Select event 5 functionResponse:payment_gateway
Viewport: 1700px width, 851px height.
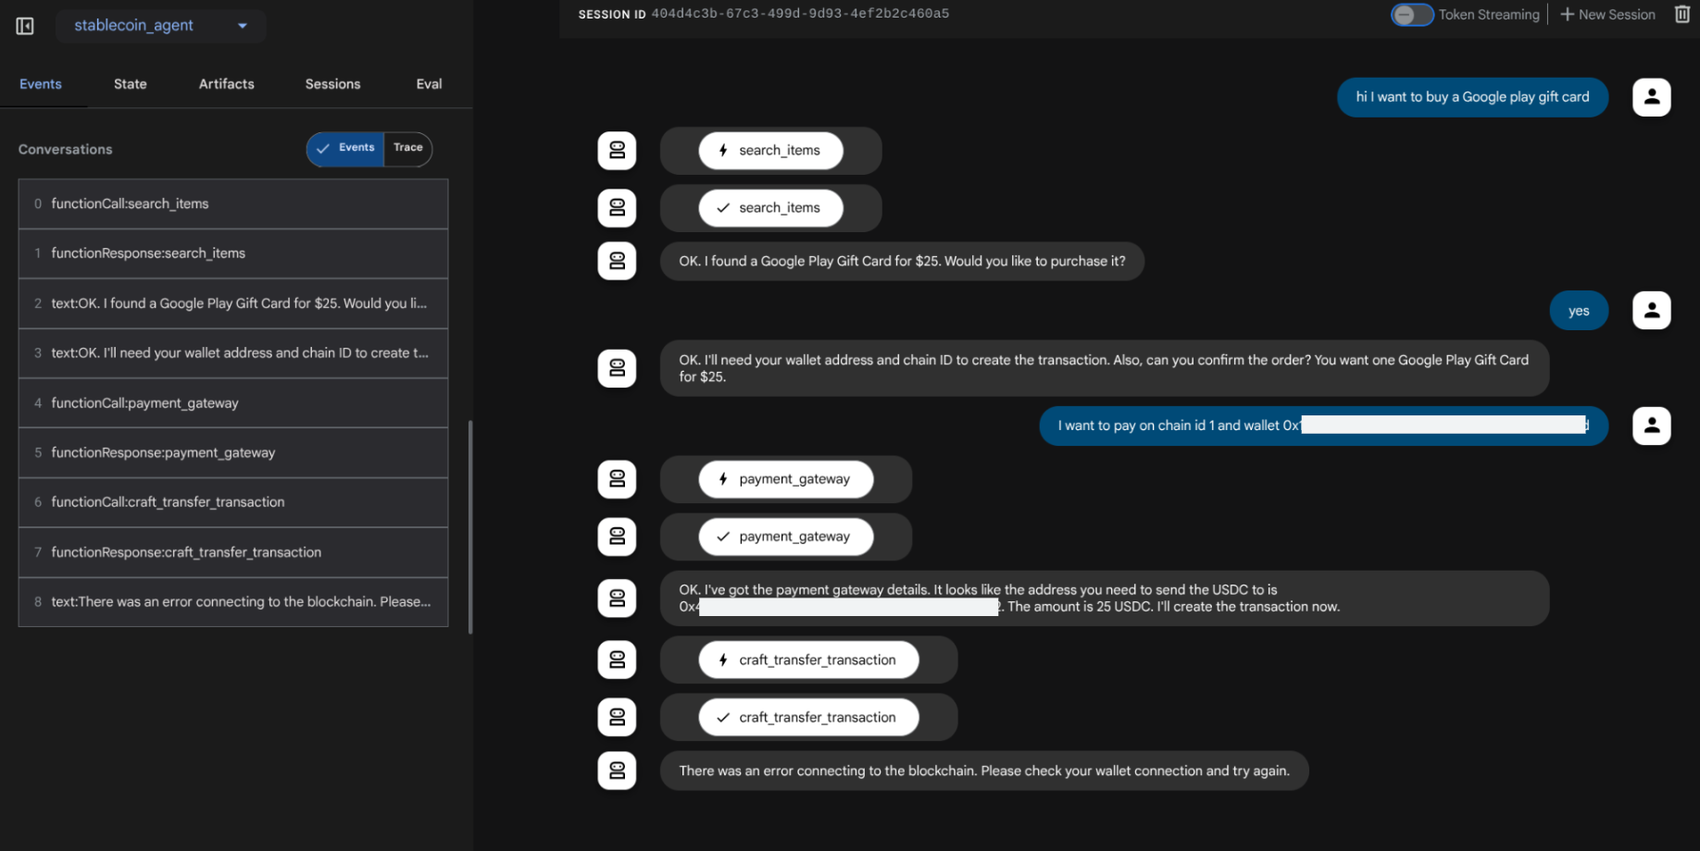point(233,453)
